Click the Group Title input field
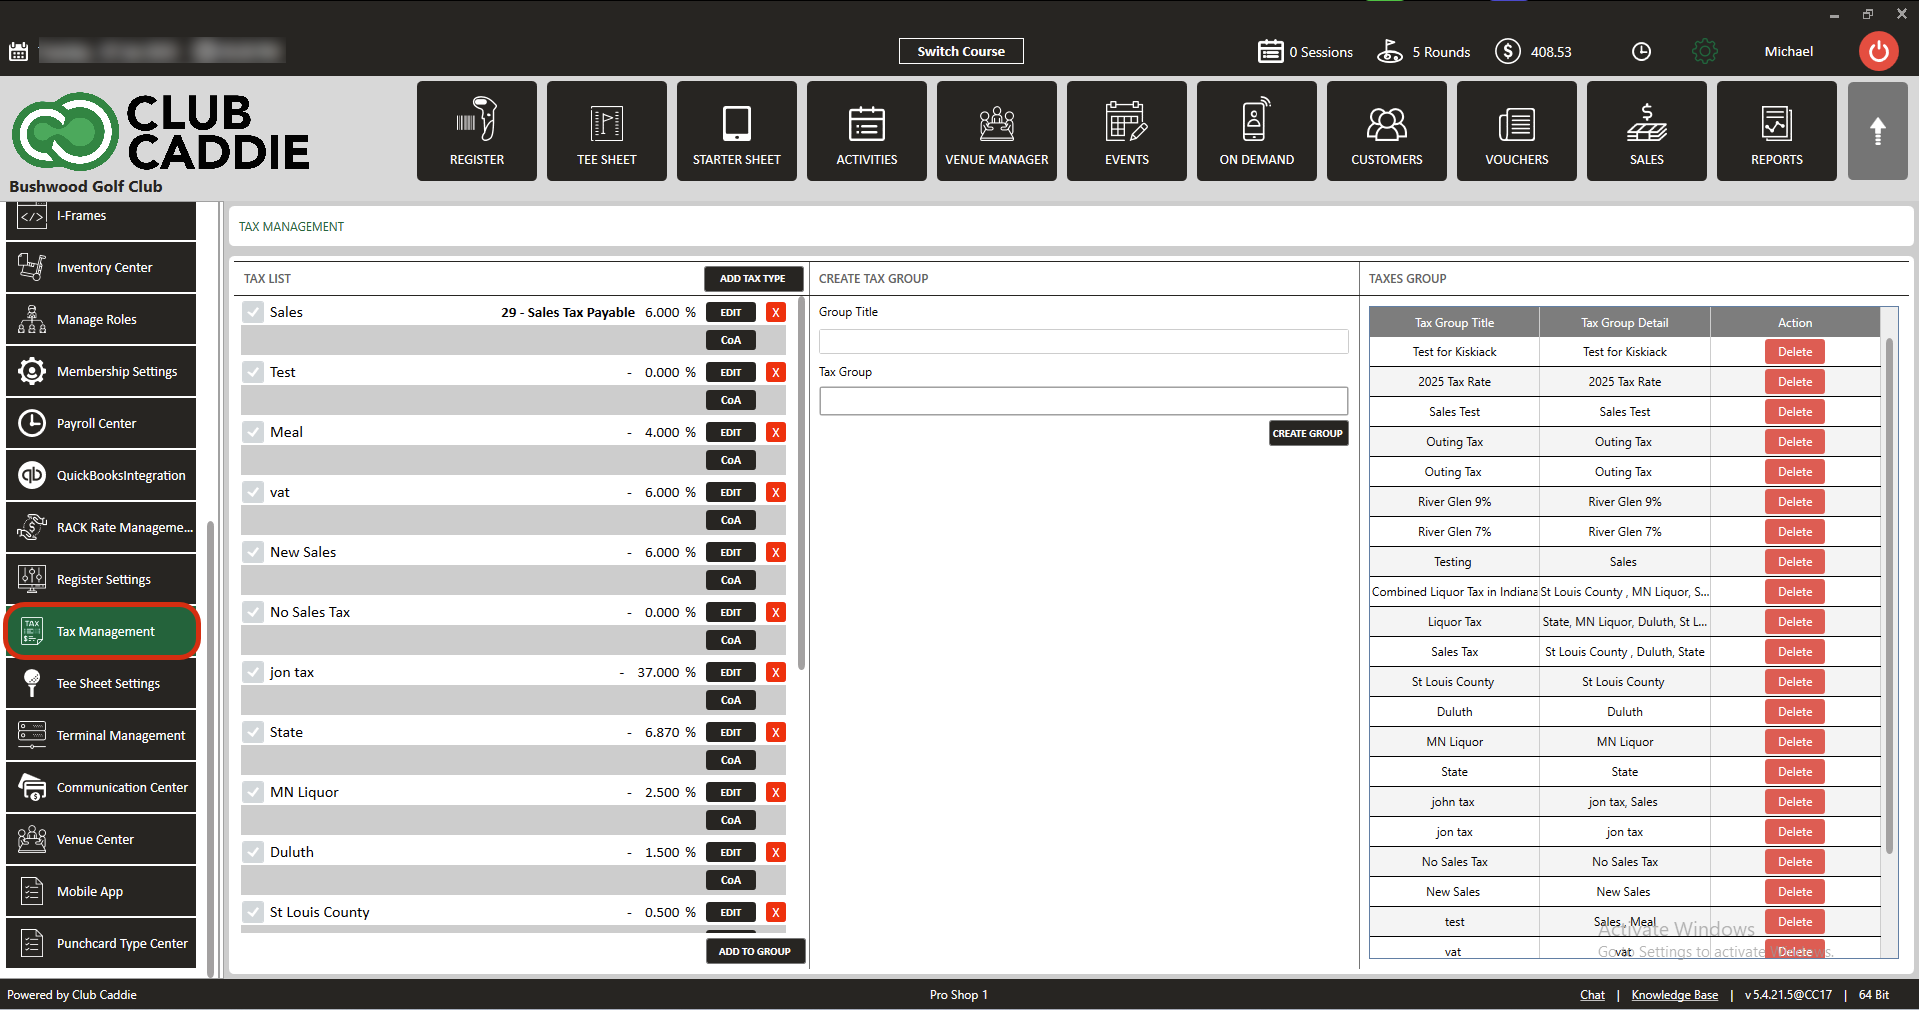Image resolution: width=1919 pixels, height=1010 pixels. 1083,341
